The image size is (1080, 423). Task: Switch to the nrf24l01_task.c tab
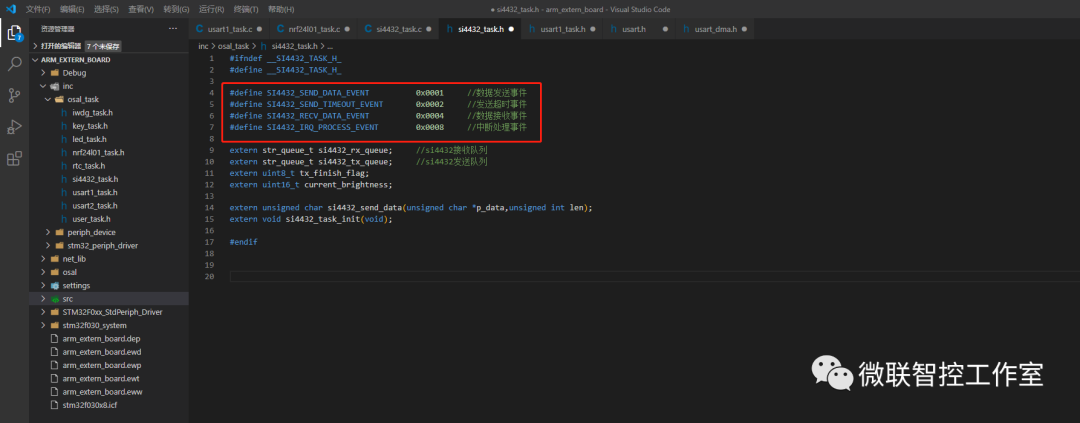312,29
